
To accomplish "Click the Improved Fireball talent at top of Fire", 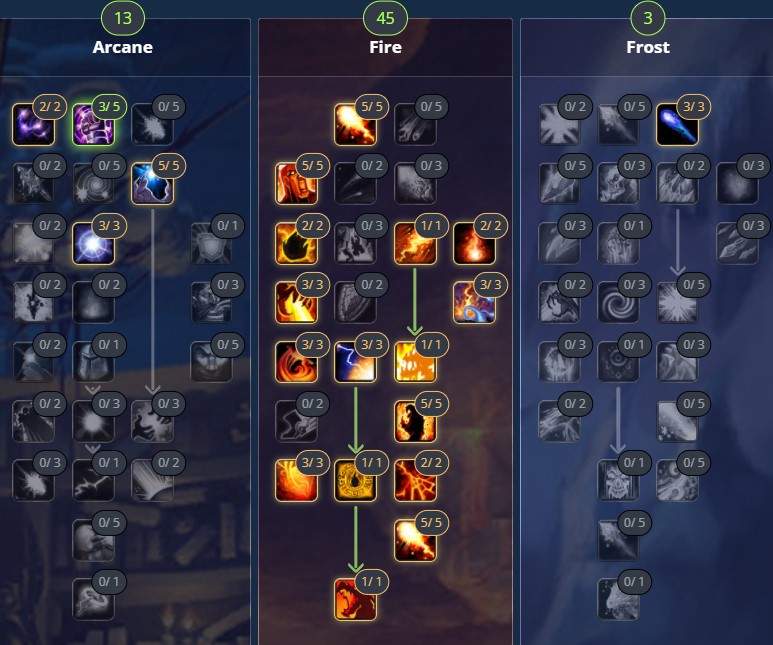I will point(355,124).
